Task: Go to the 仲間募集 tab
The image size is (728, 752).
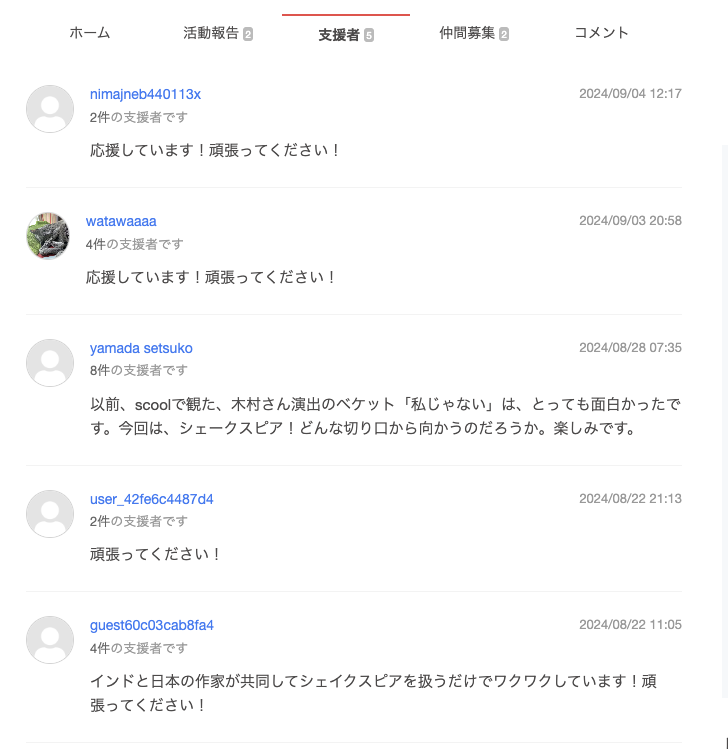Action: point(467,33)
